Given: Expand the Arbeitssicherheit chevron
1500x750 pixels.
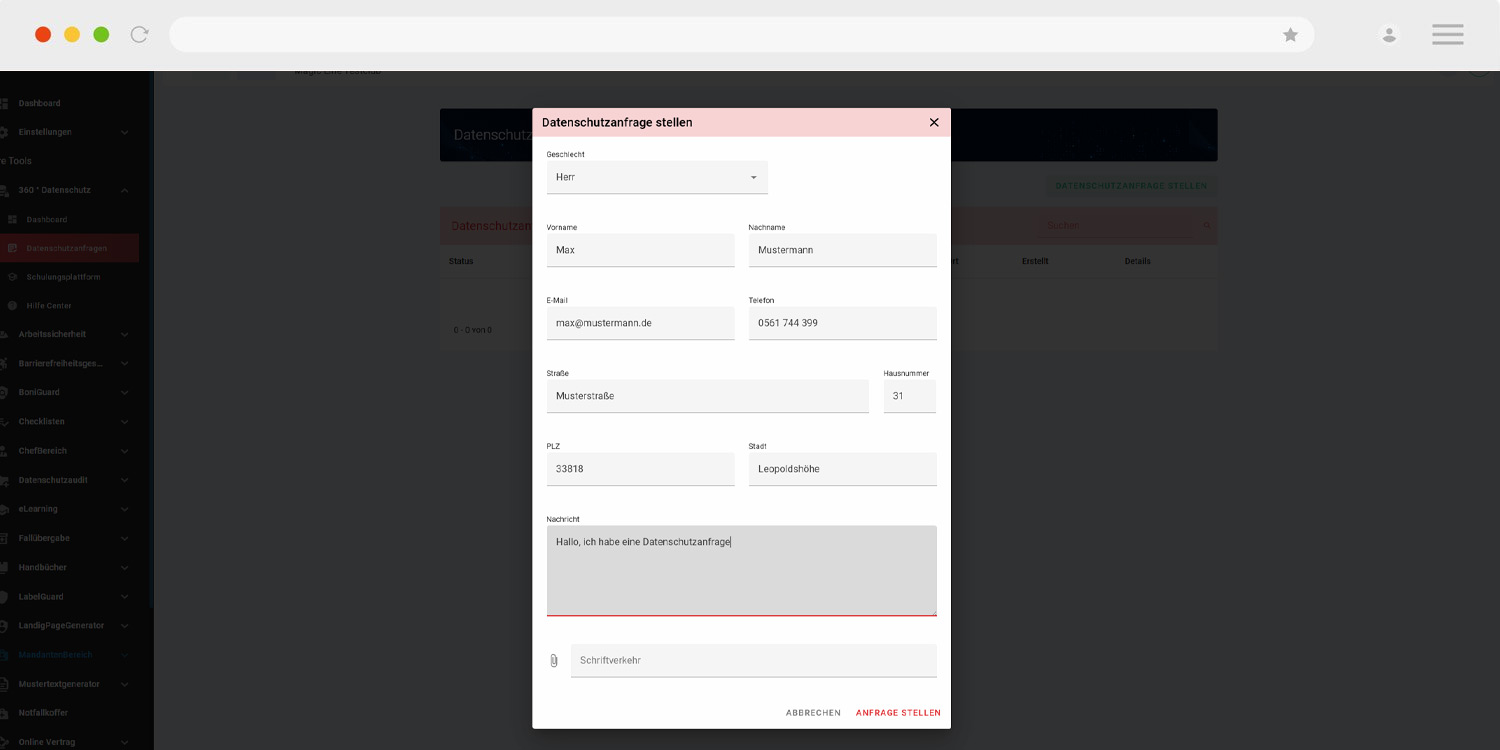Looking at the screenshot, I should tap(125, 335).
